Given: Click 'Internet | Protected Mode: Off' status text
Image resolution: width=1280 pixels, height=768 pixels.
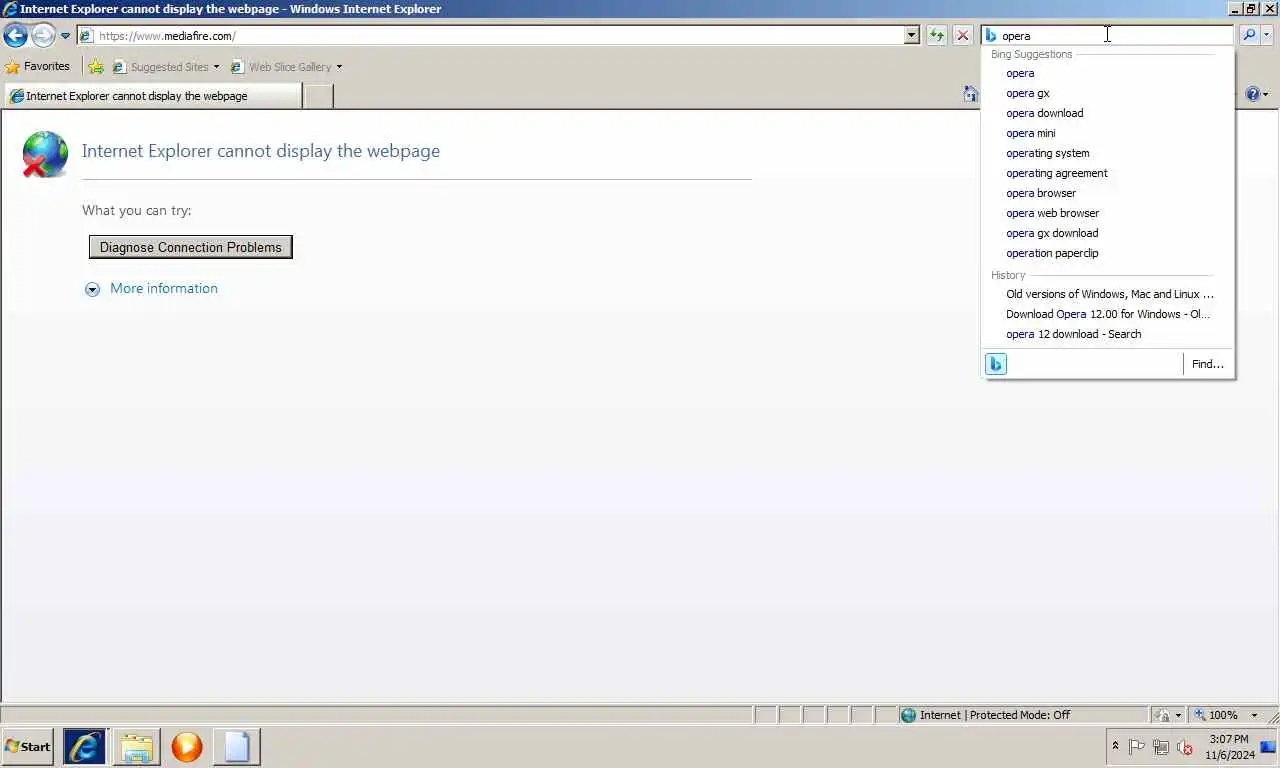Looking at the screenshot, I should click(995, 715).
